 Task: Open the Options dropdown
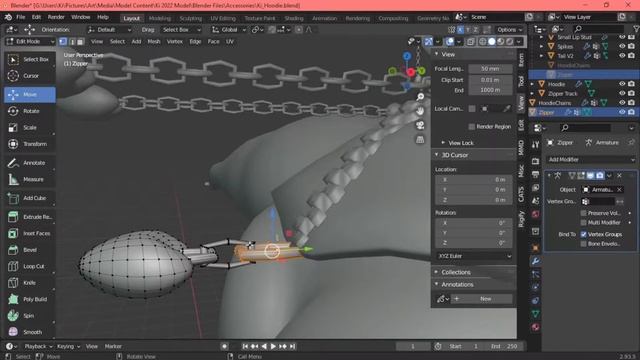coord(509,30)
